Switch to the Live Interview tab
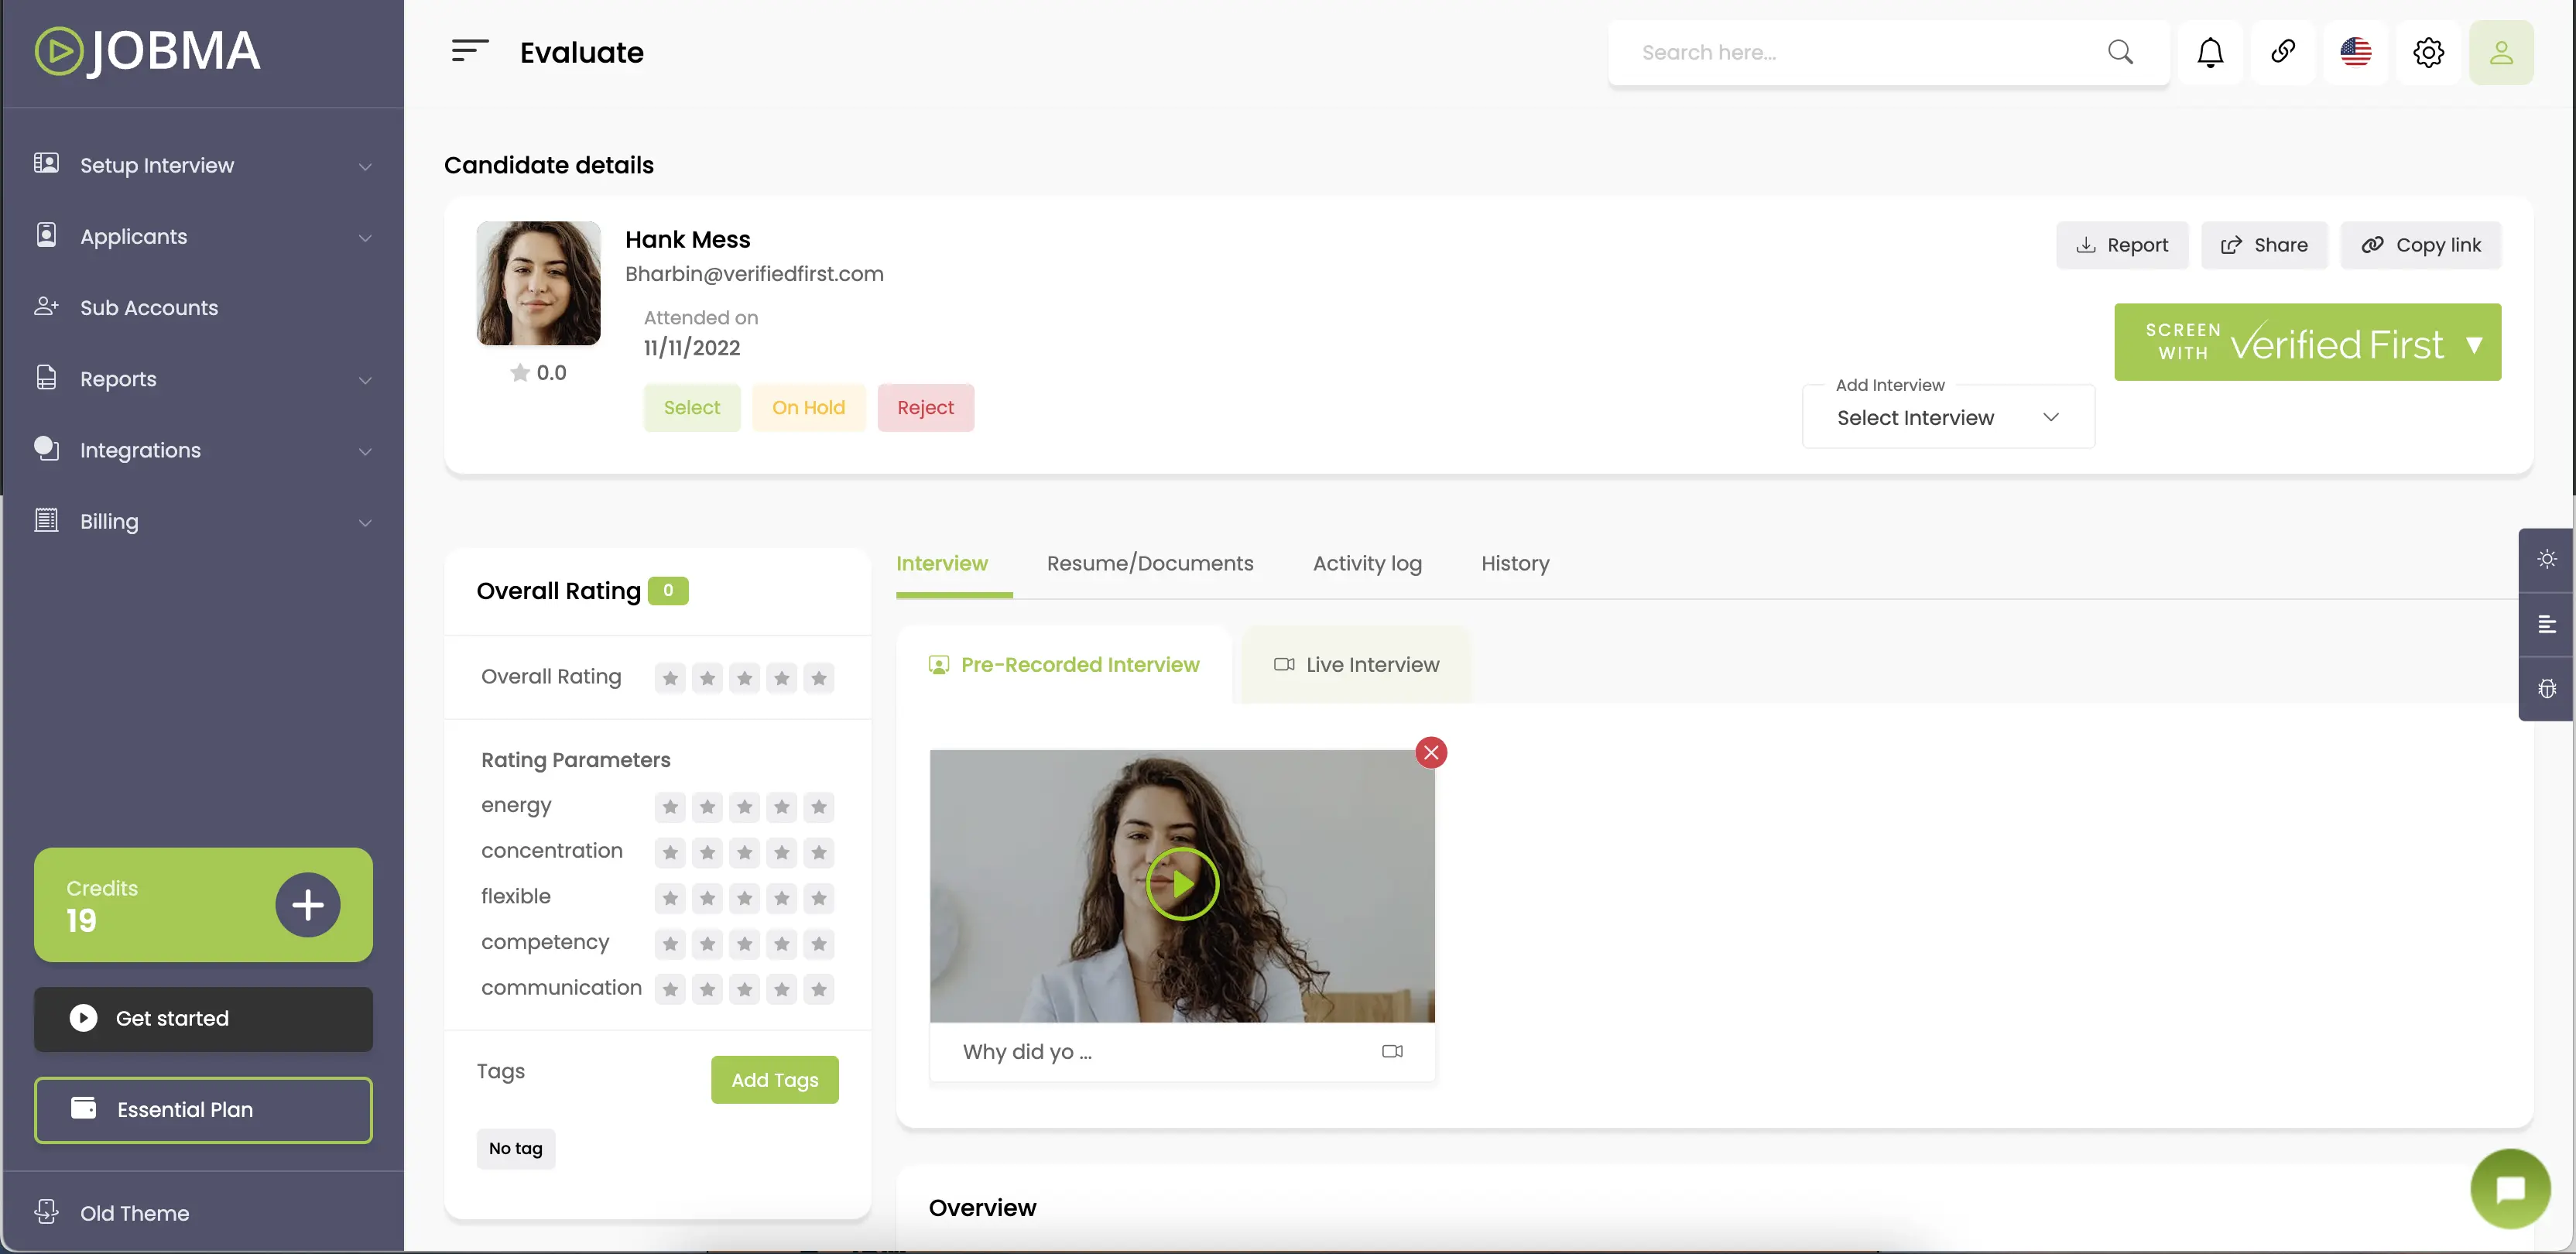 click(x=1356, y=665)
